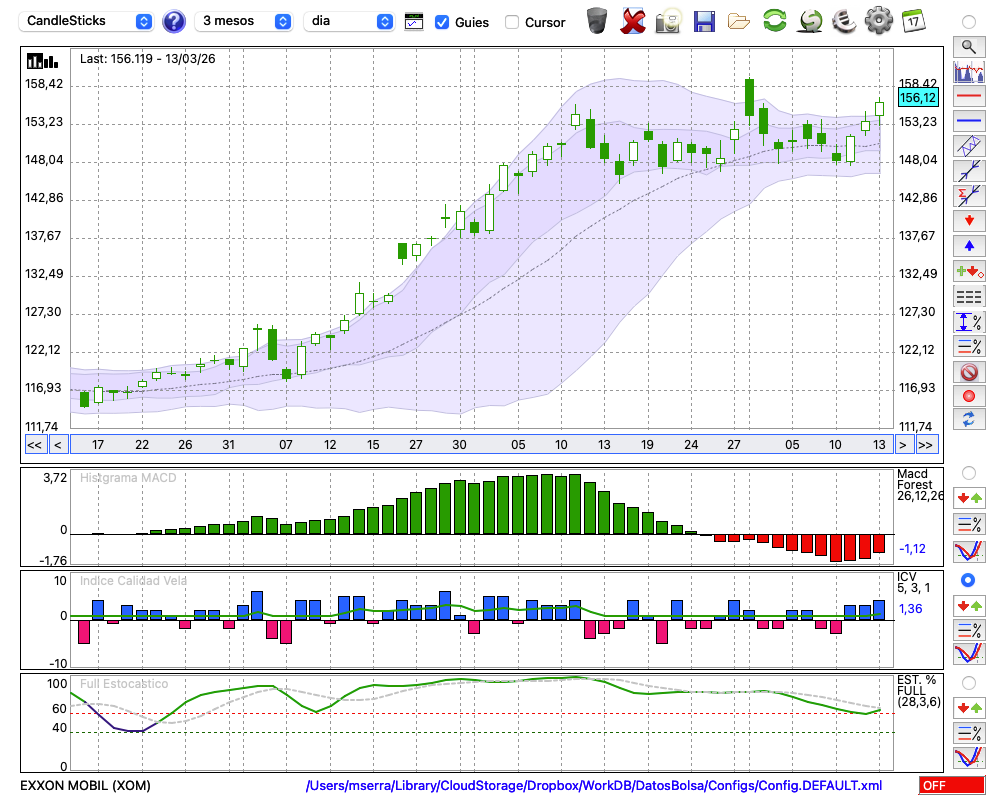Screen dimensions: 1000x800
Task: Click the floppy disk save icon
Action: pos(704,21)
